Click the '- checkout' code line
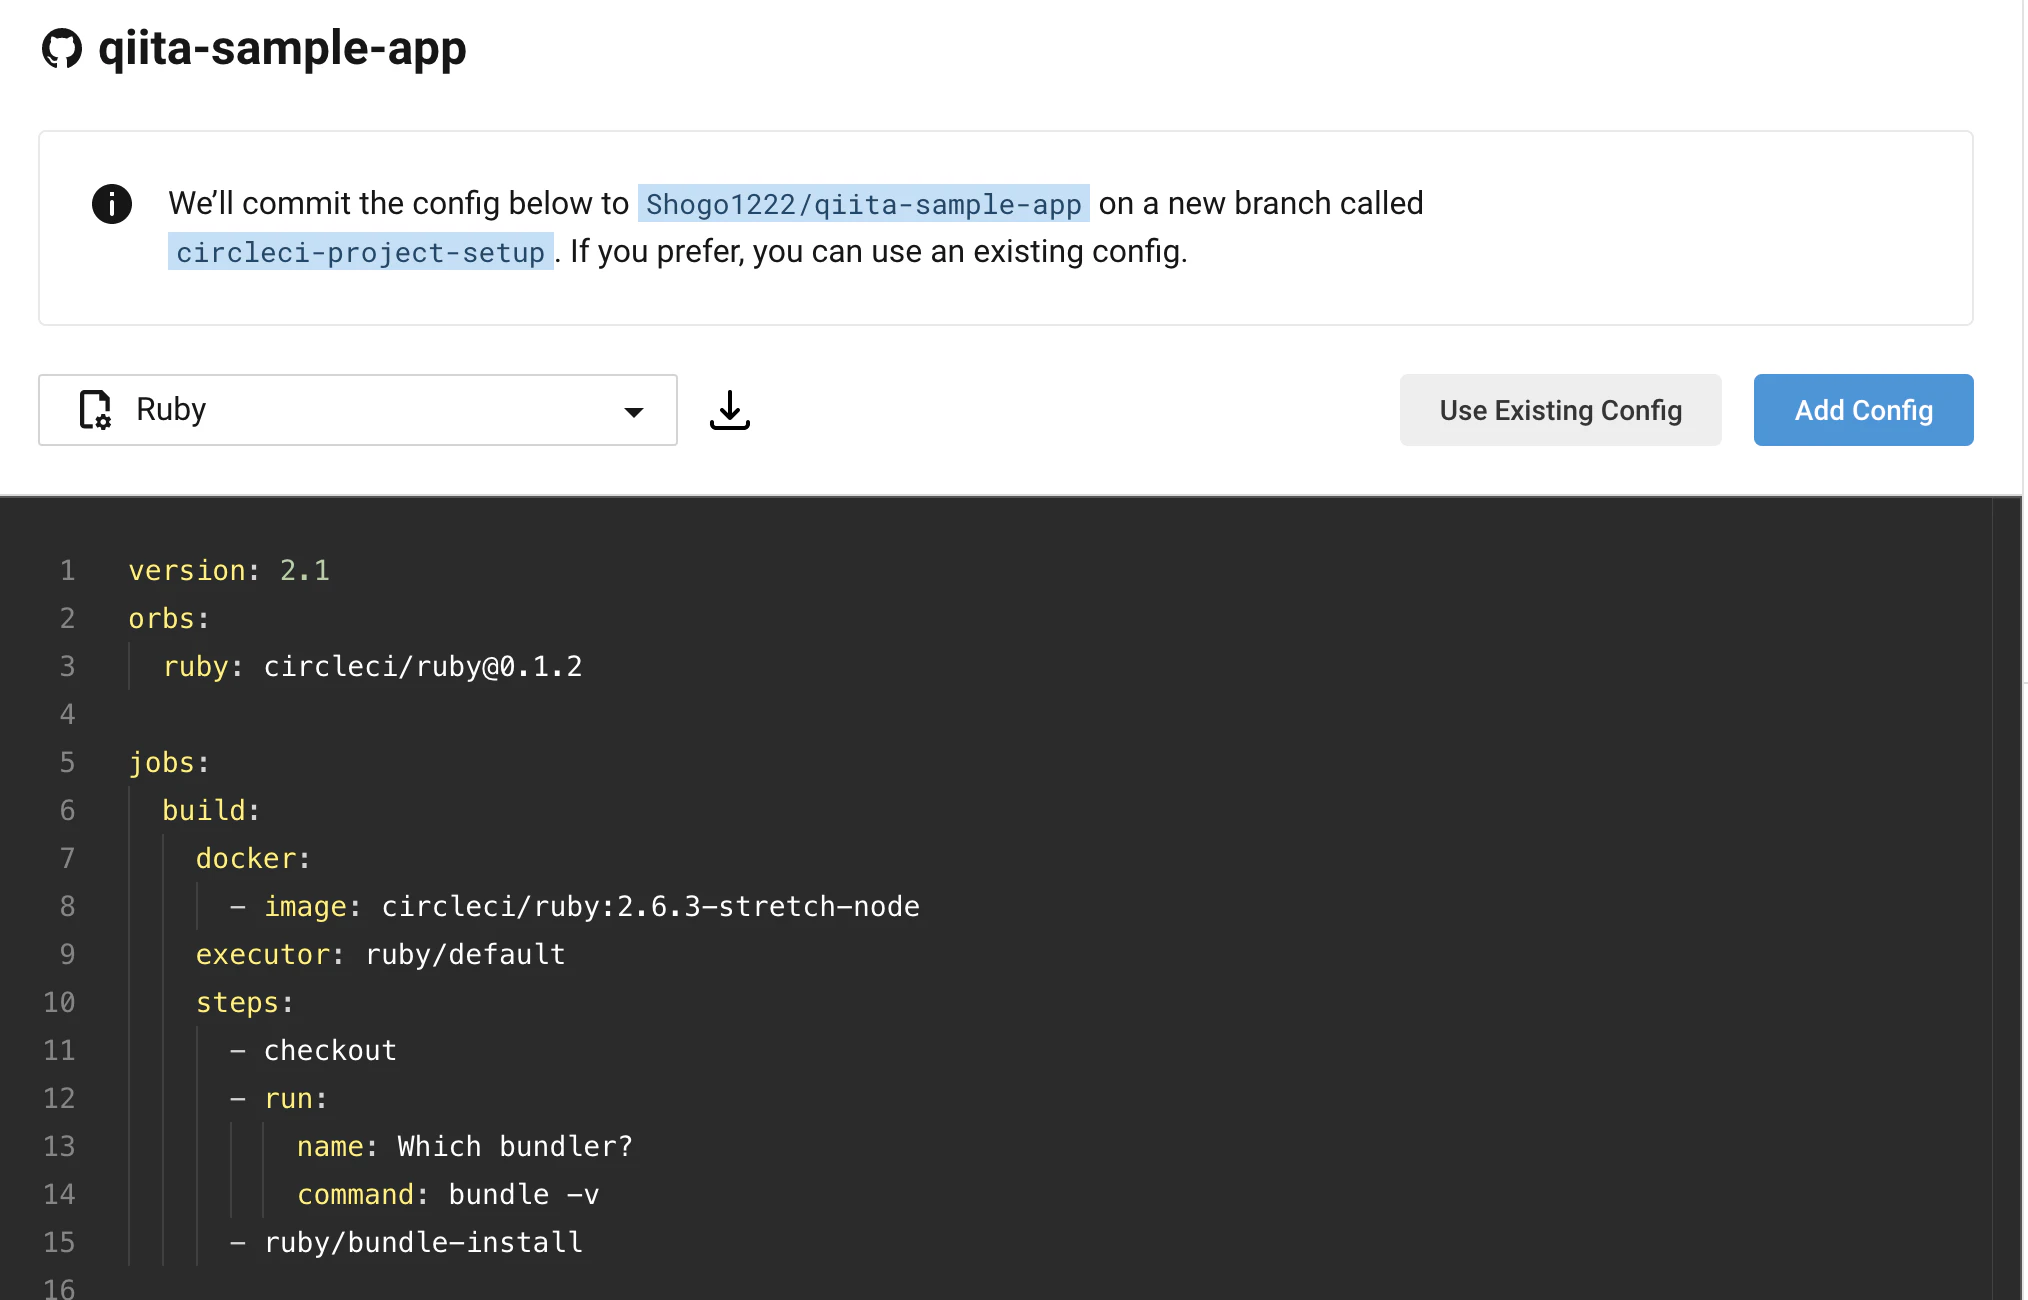This screenshot has height=1300, width=2028. pyautogui.click(x=313, y=1050)
